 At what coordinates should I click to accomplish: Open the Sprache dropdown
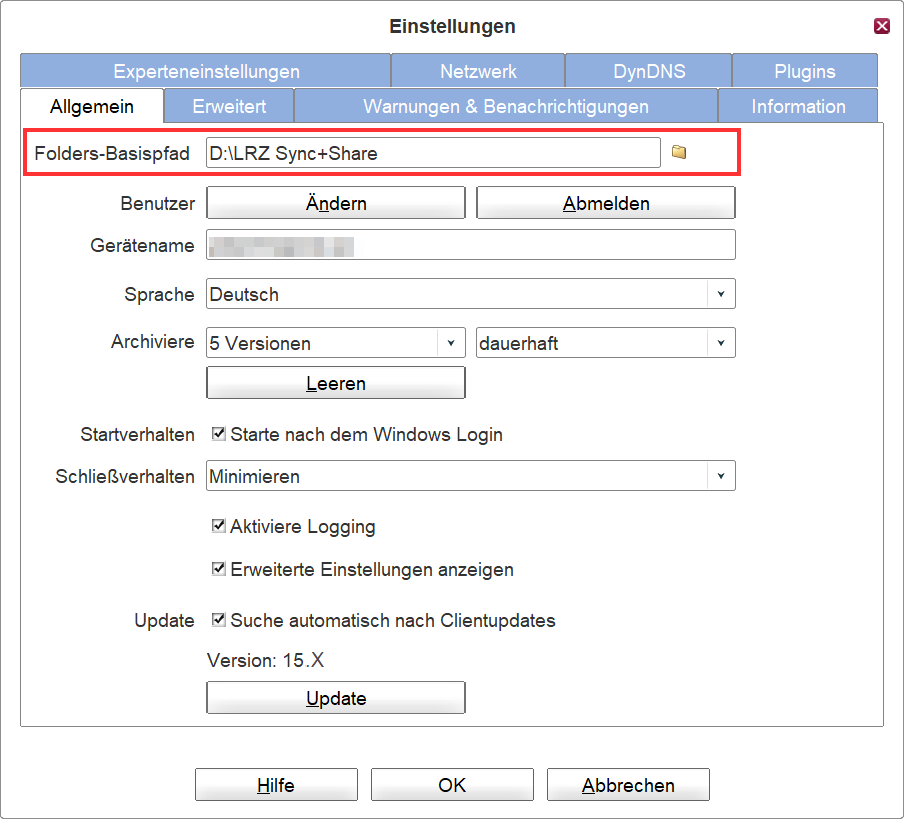click(721, 295)
